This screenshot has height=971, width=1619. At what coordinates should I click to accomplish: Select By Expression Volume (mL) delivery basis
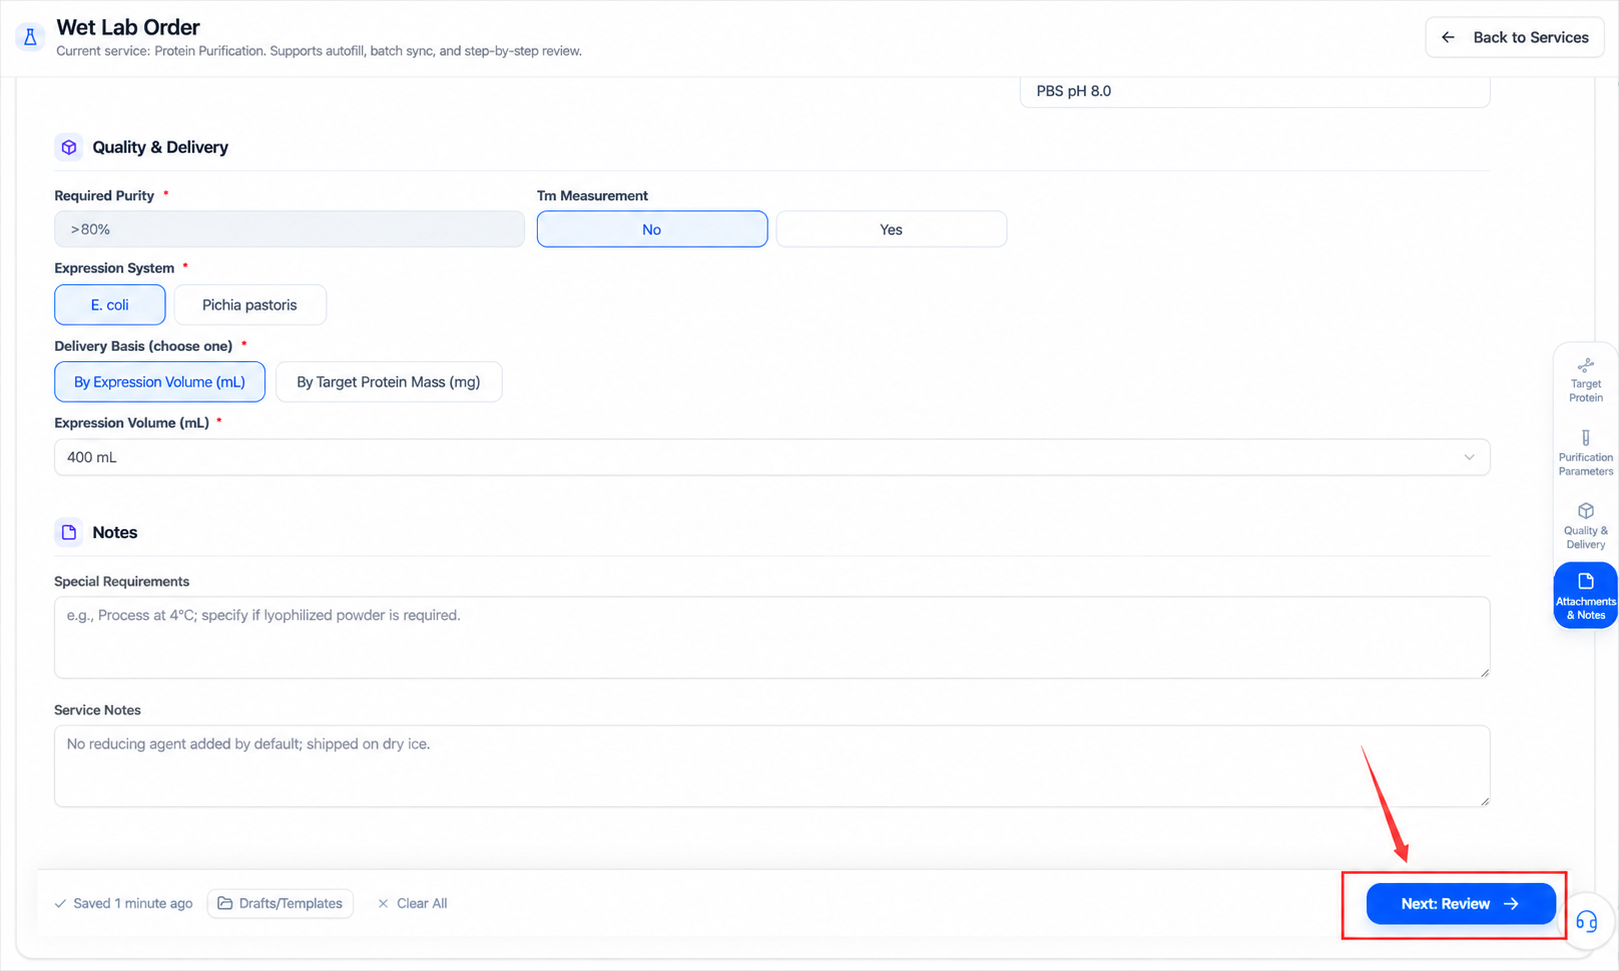coord(160,382)
